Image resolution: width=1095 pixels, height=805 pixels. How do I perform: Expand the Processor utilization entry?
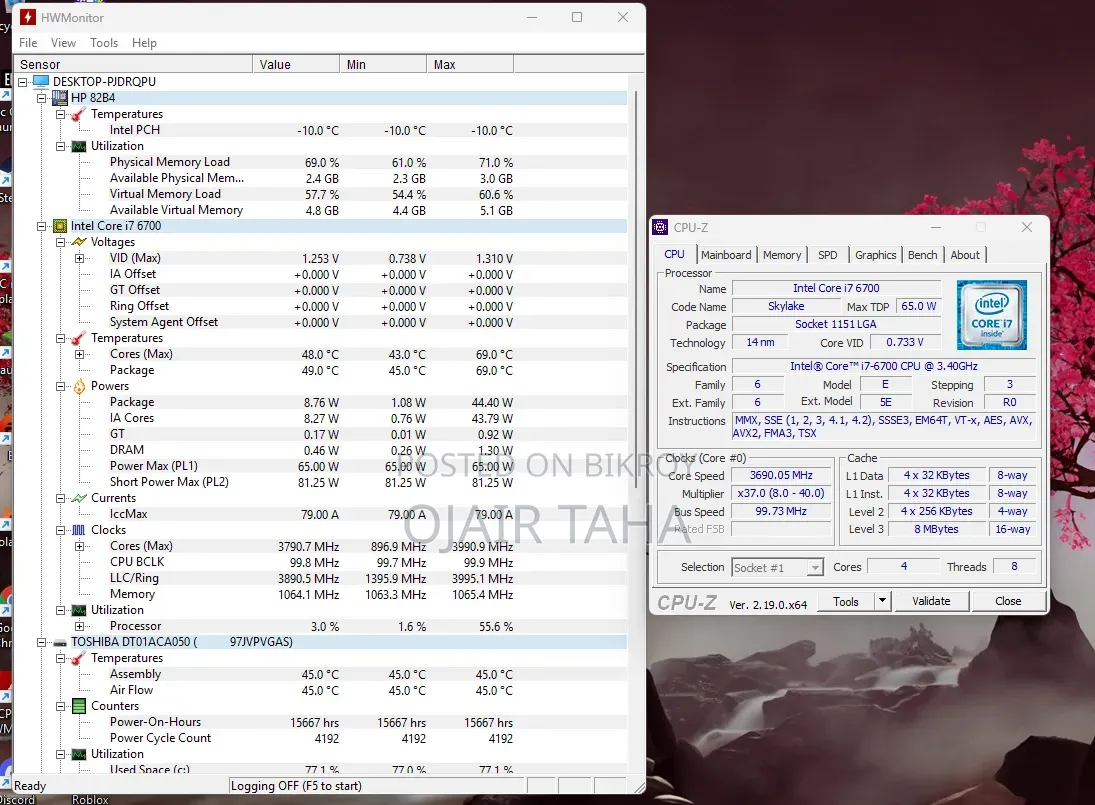tap(80, 626)
